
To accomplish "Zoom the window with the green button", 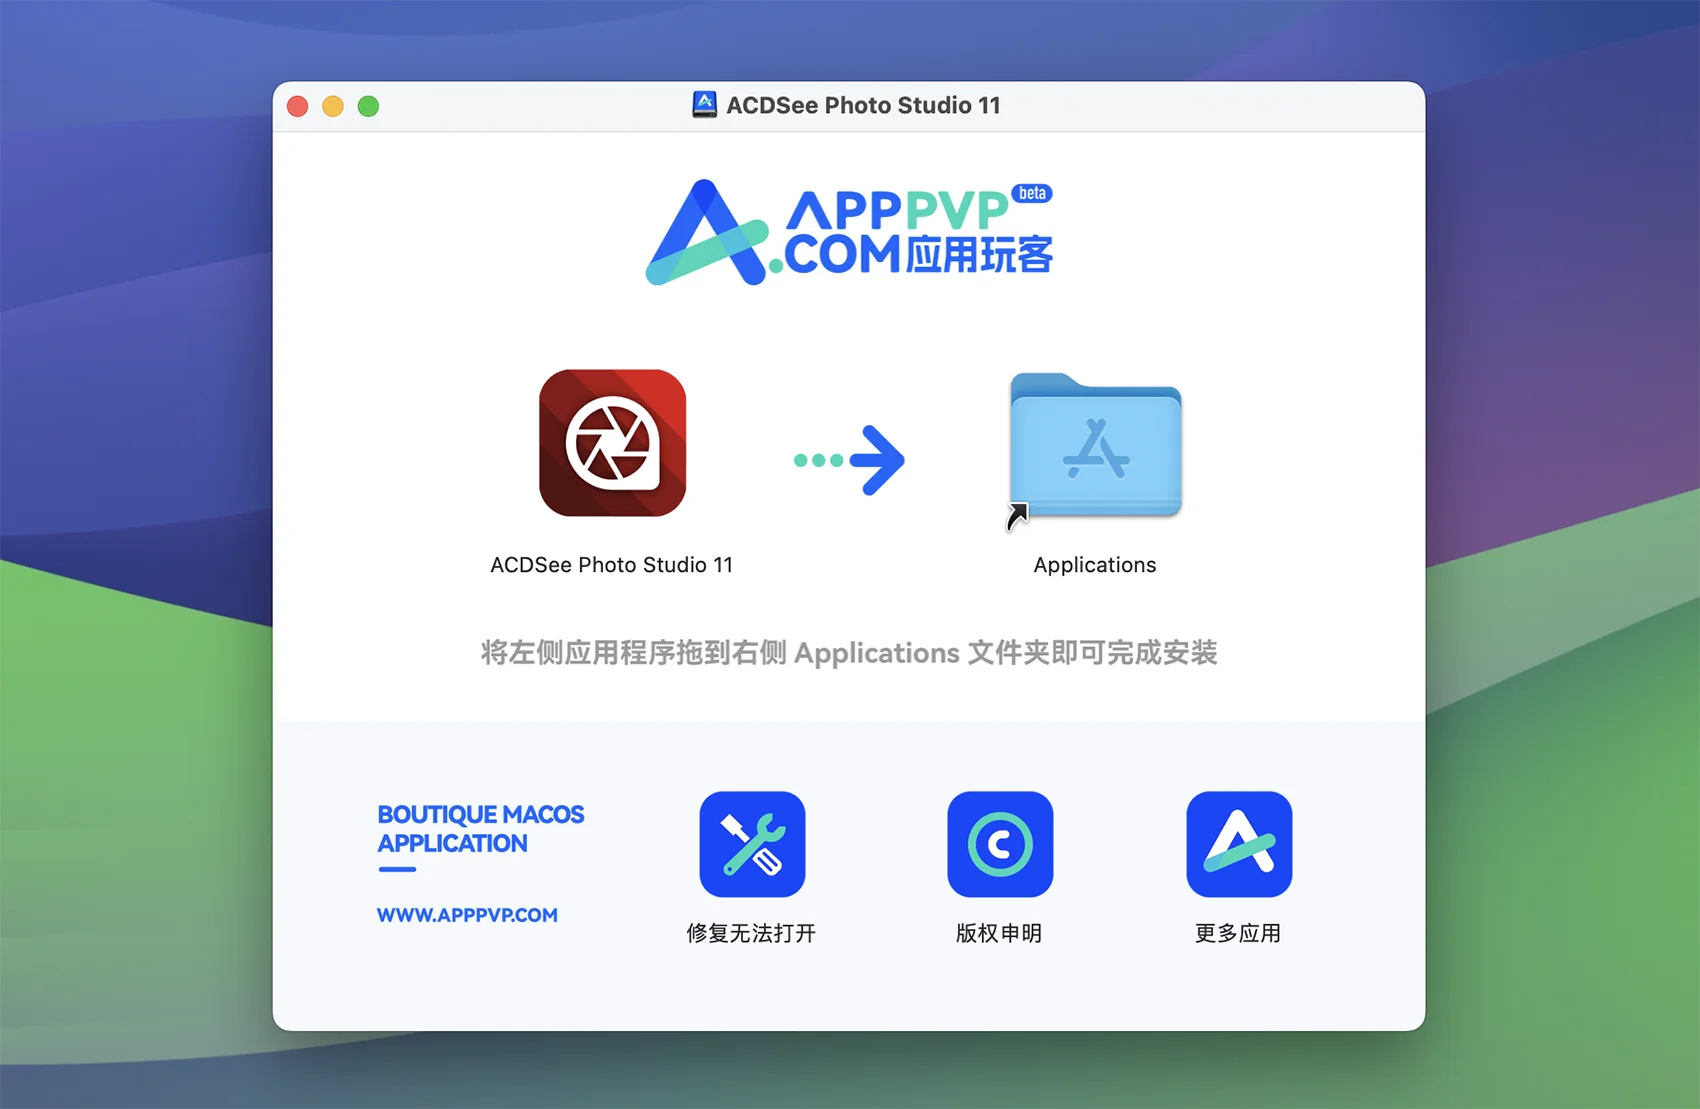I will pos(369,106).
